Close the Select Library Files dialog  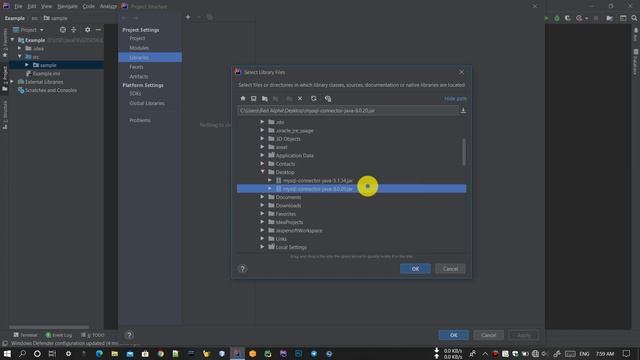[x=461, y=72]
